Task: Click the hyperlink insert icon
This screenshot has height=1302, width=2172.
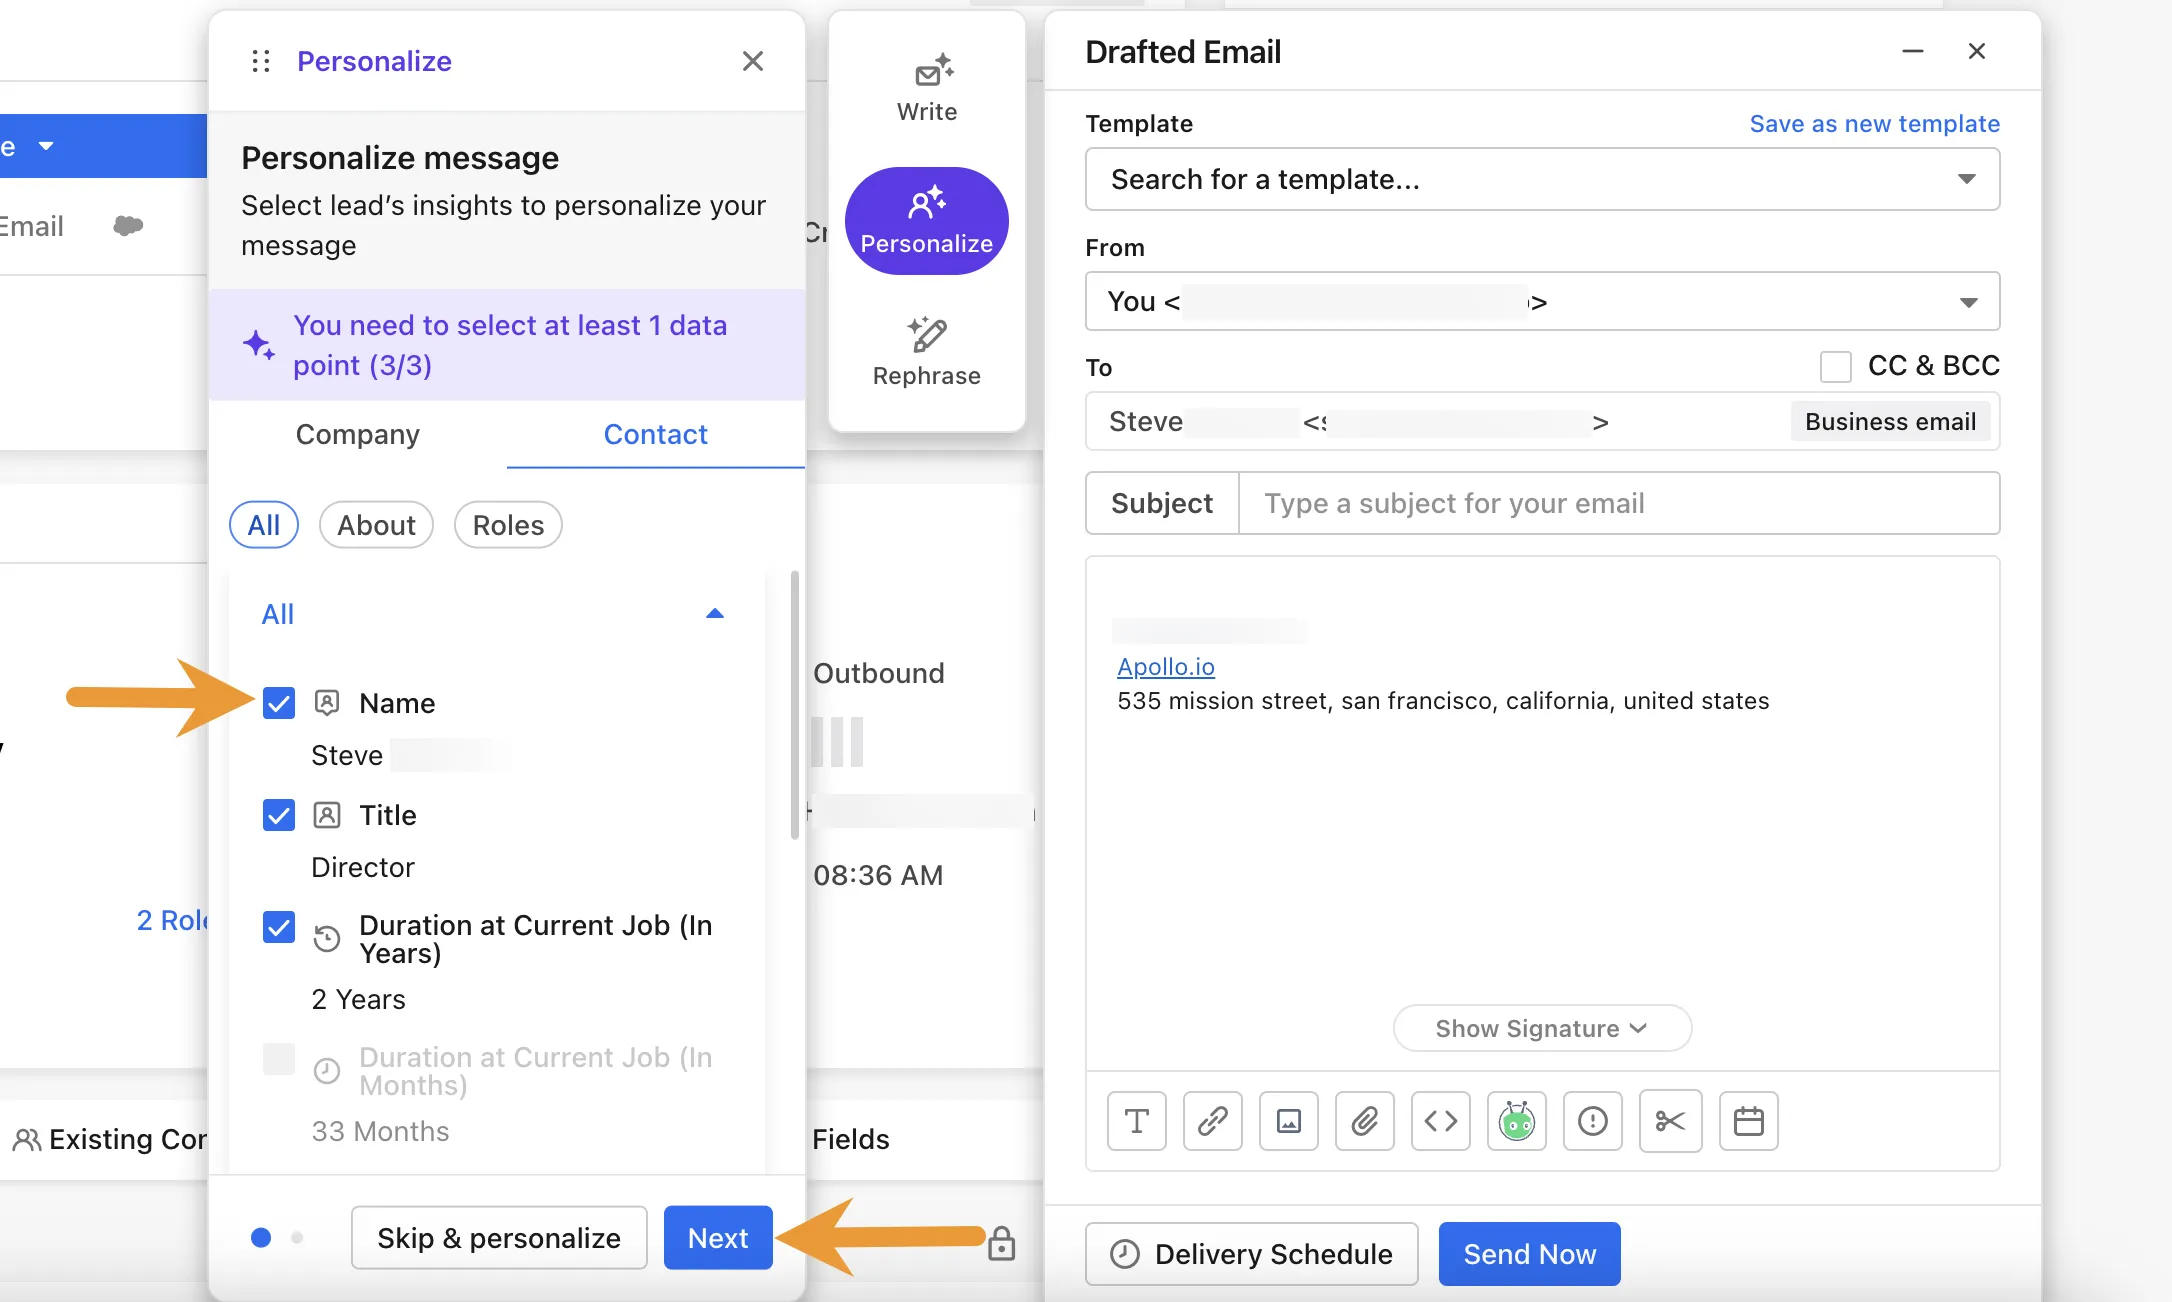Action: pyautogui.click(x=1211, y=1121)
